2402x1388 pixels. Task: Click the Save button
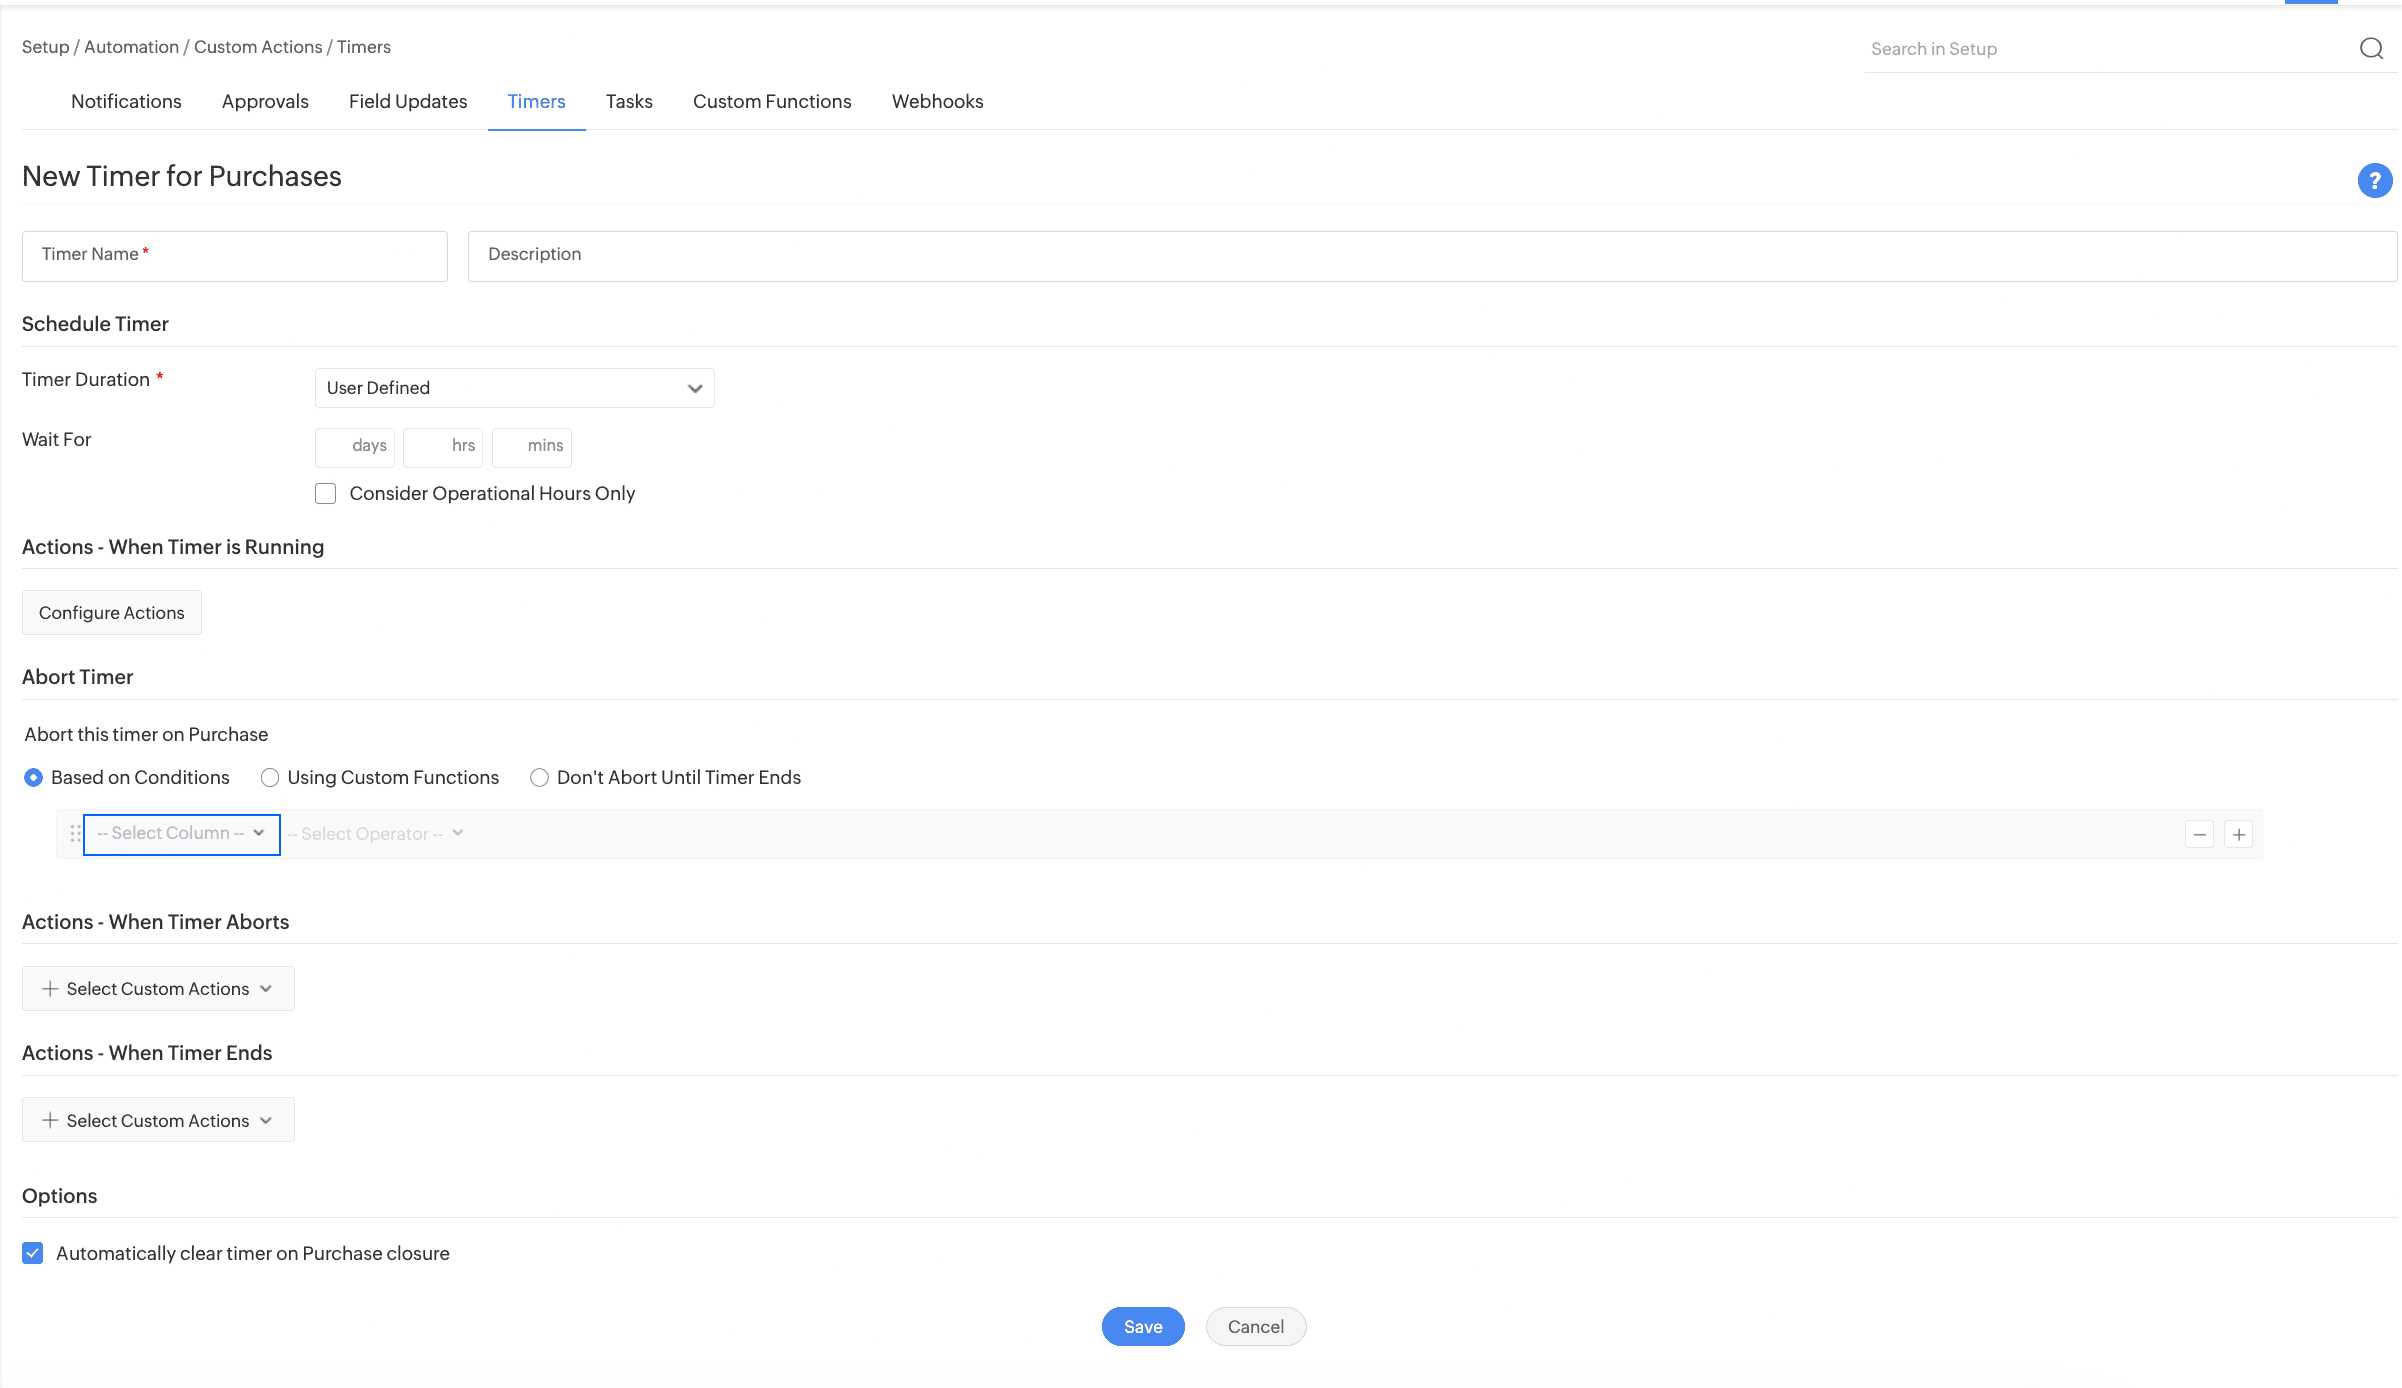click(x=1142, y=1327)
